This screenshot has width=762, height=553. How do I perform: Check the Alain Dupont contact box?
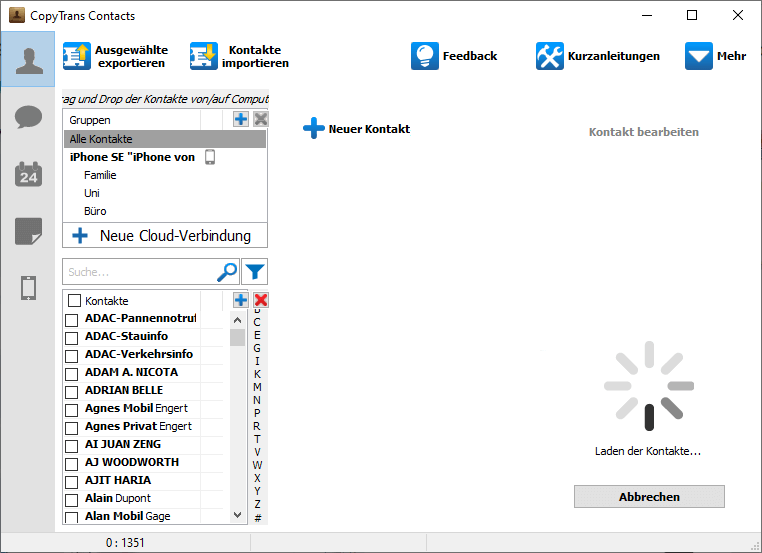71,500
